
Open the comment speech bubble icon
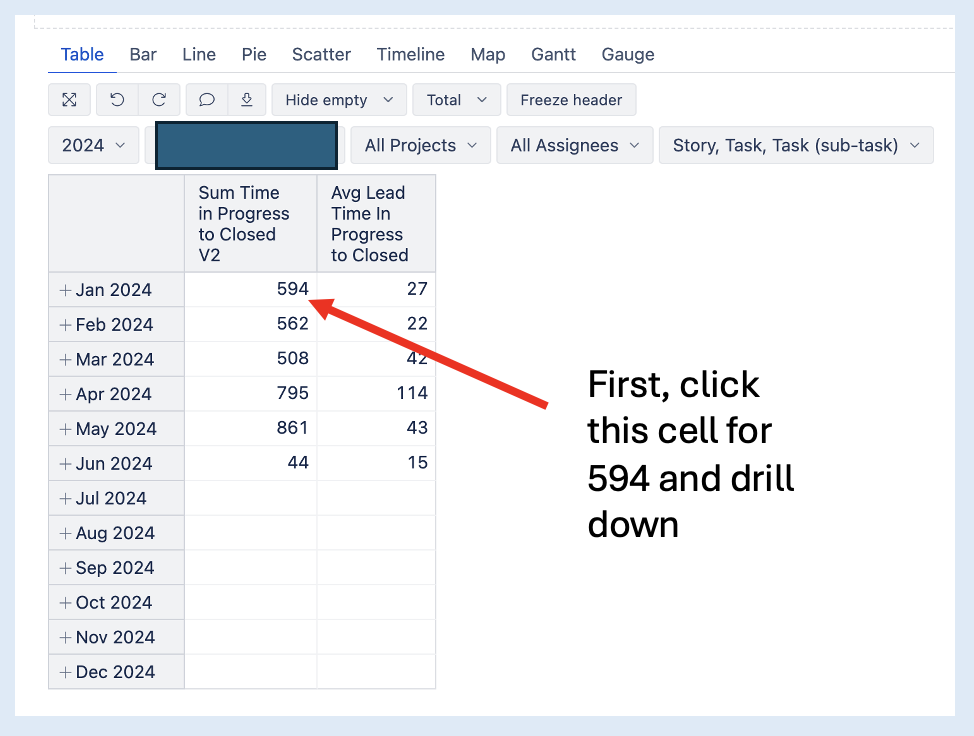tap(207, 100)
